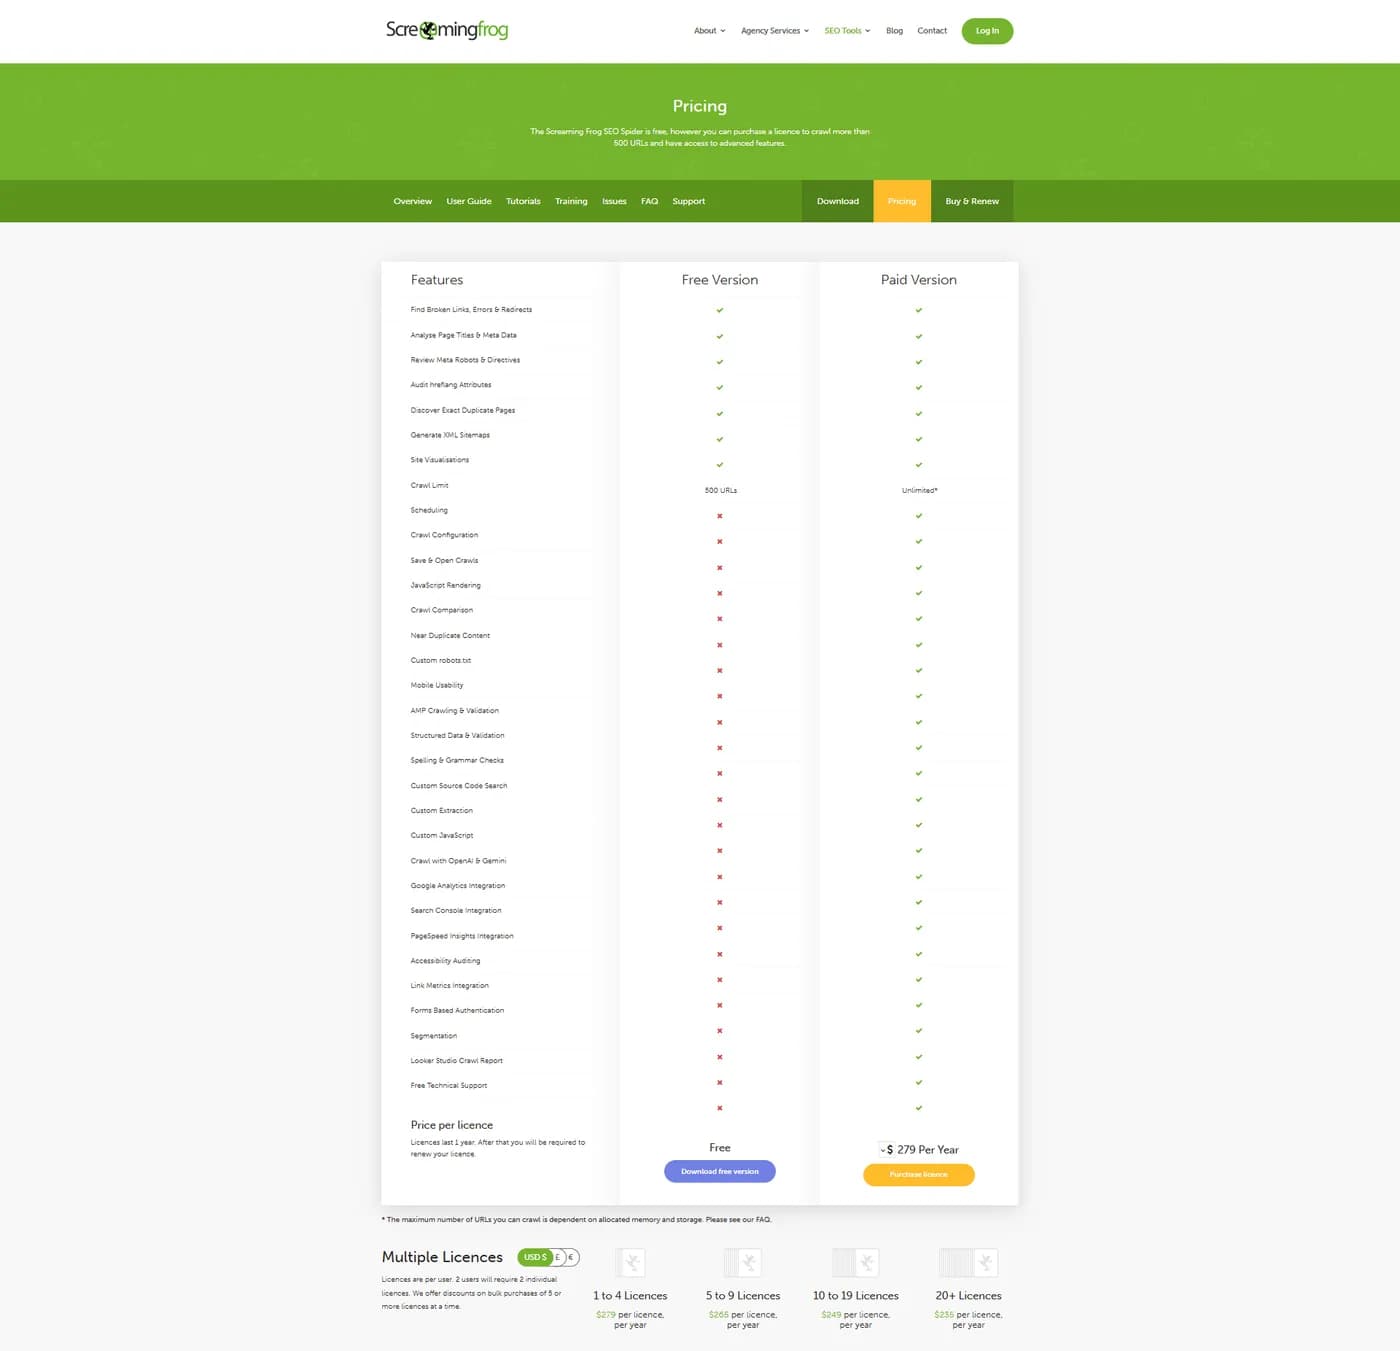This screenshot has height=1351, width=1400.
Task: Open the Overview tab
Action: (413, 201)
